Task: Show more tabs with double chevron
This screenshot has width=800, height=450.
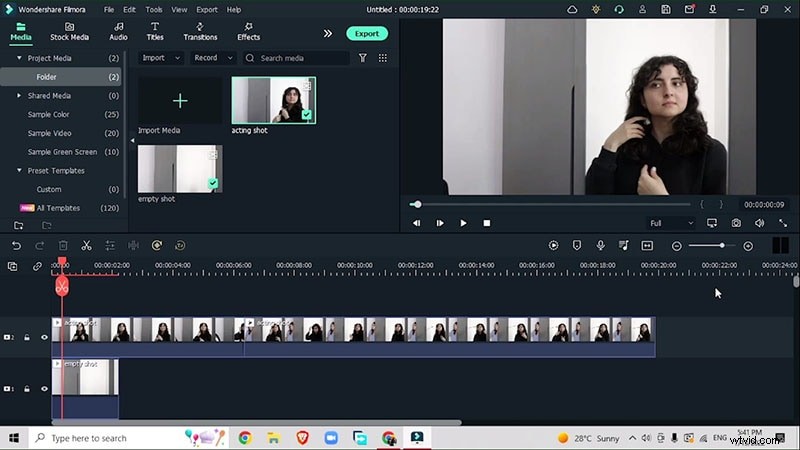Action: [x=328, y=34]
